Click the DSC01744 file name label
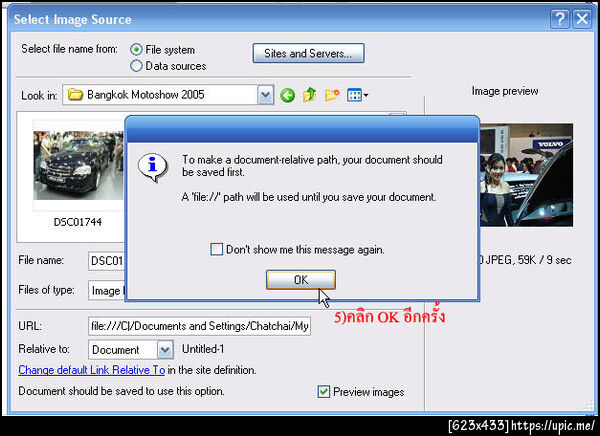Screen dimensions: 600x436 tap(78, 222)
